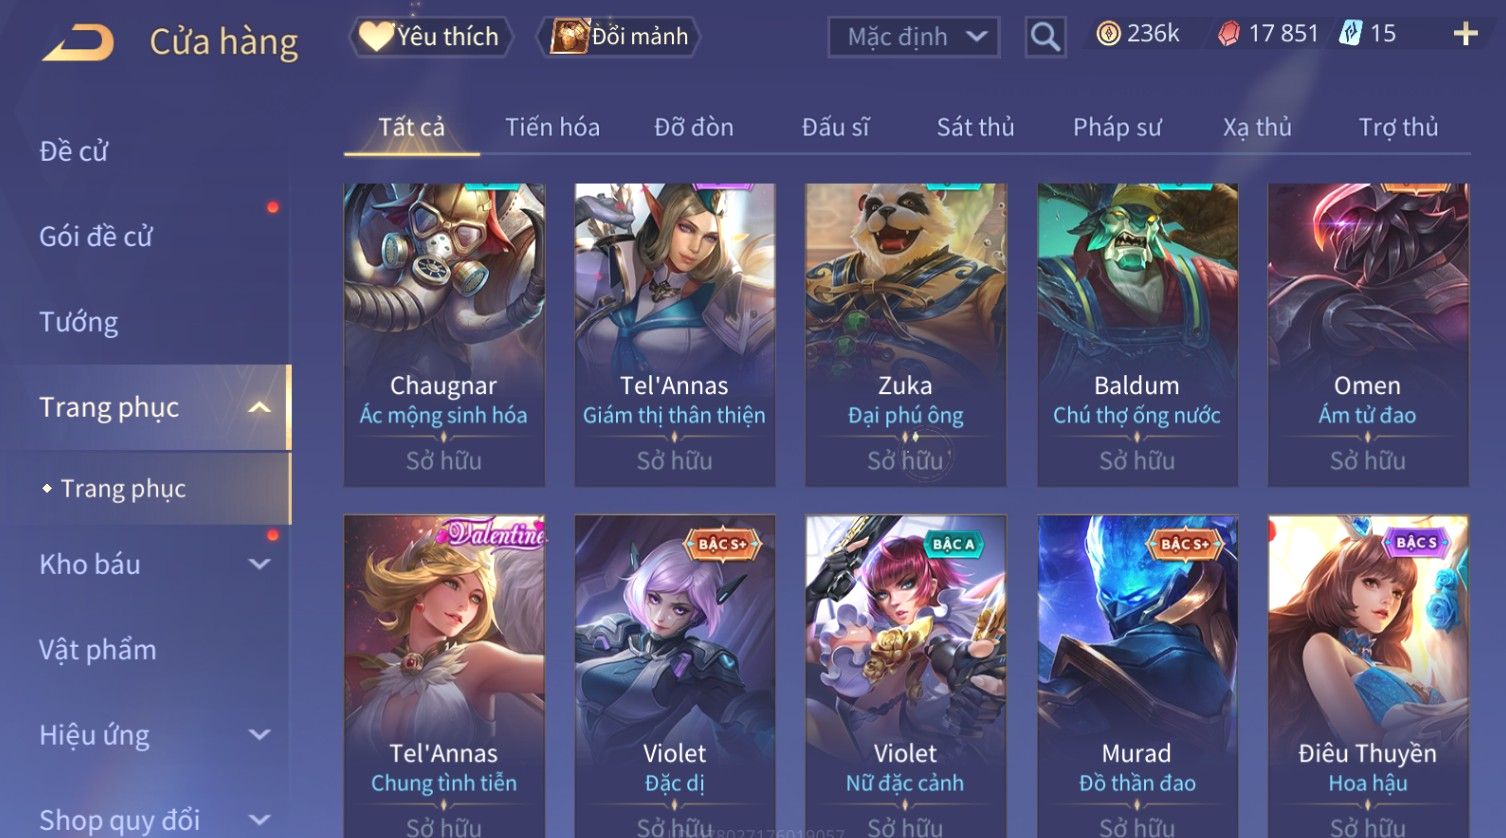The width and height of the screenshot is (1506, 838).
Task: Go to Tướng in the sidebar
Action: 79,322
